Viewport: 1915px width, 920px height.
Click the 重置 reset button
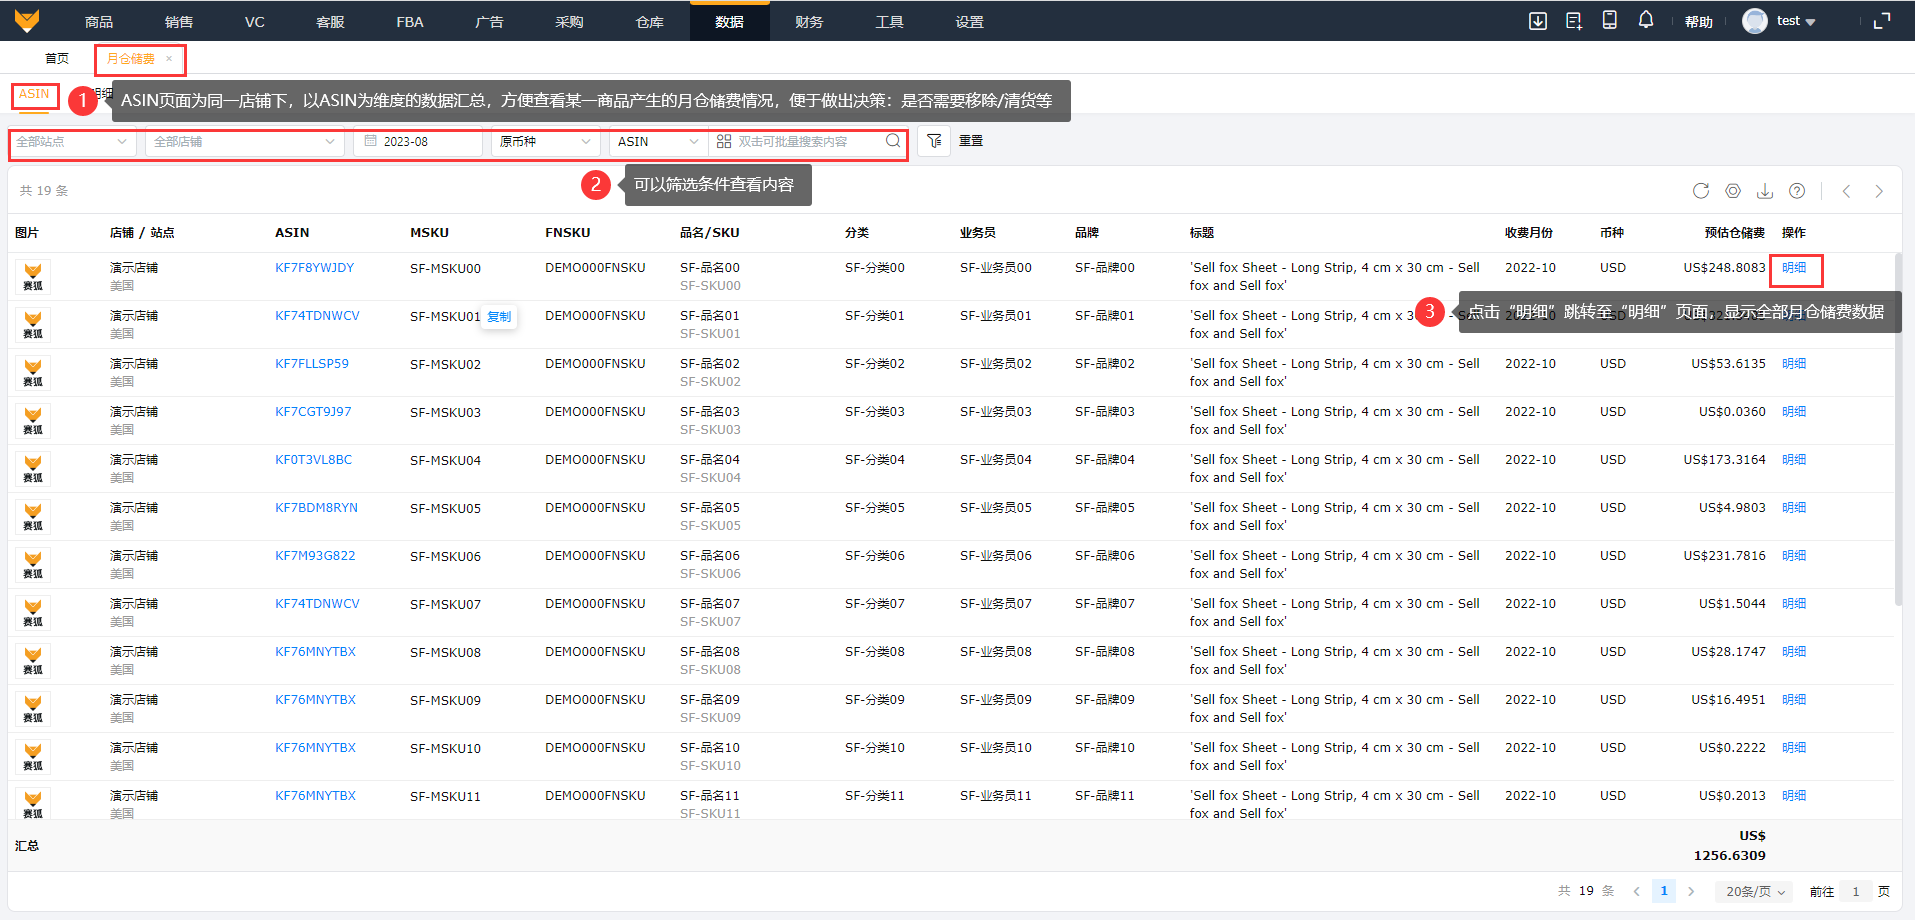coord(970,141)
